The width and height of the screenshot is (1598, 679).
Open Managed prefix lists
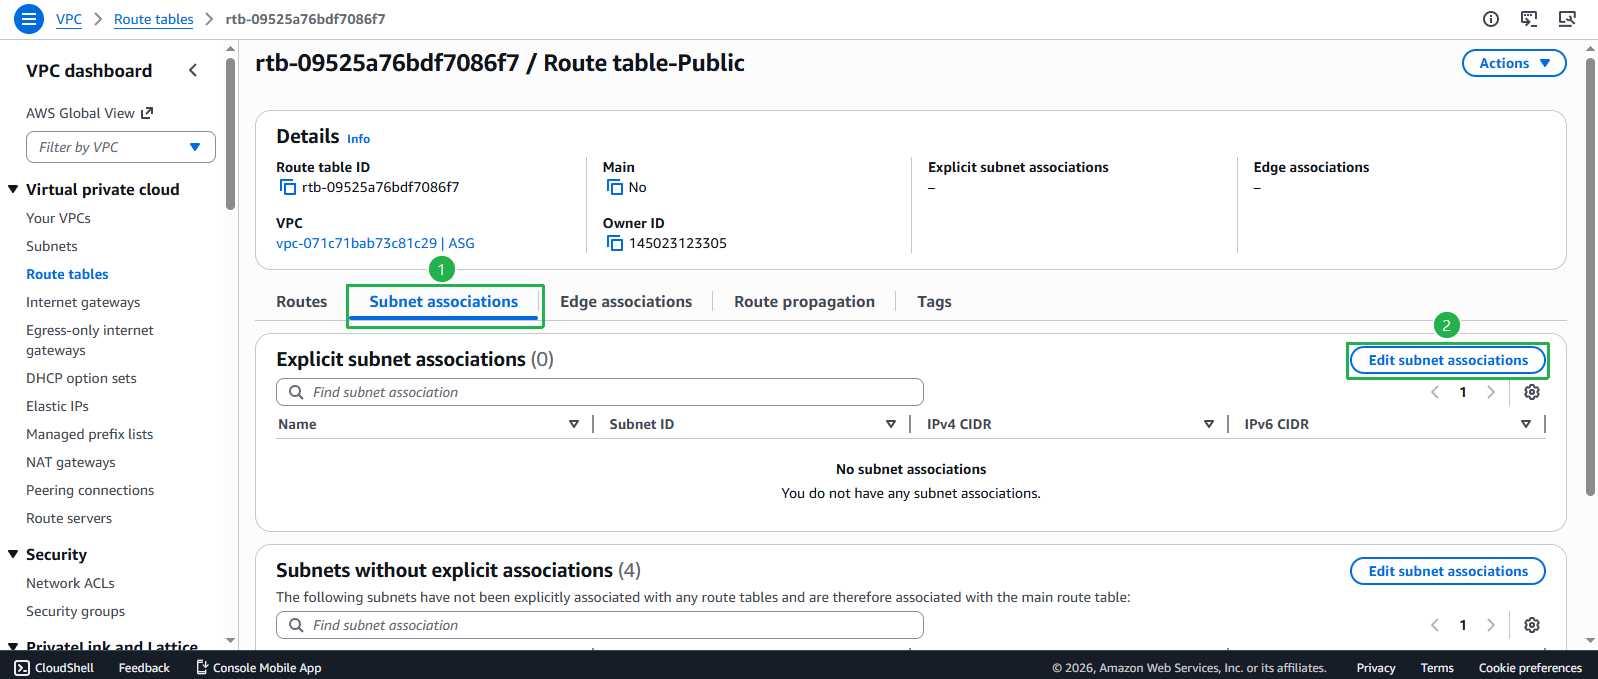[x=89, y=434]
